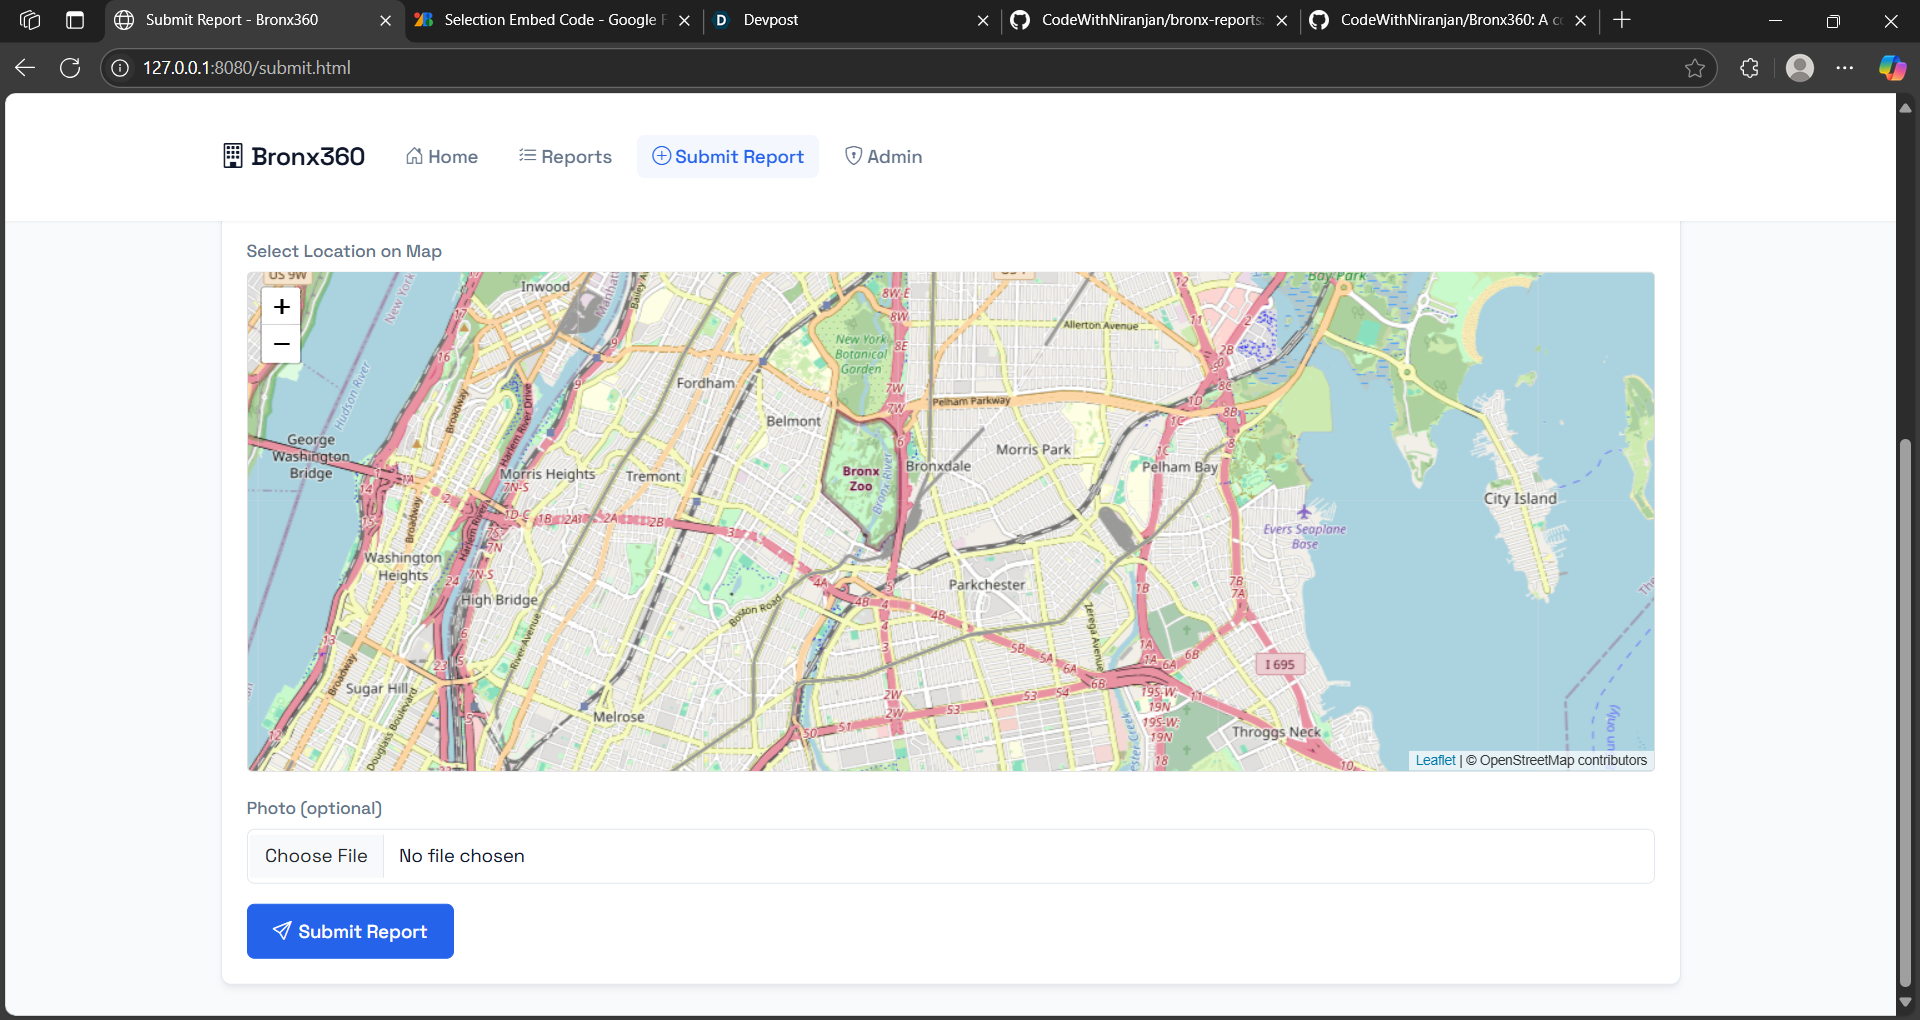Open the Copilot sidebar
1920x1020 pixels.
pyautogui.click(x=1892, y=68)
